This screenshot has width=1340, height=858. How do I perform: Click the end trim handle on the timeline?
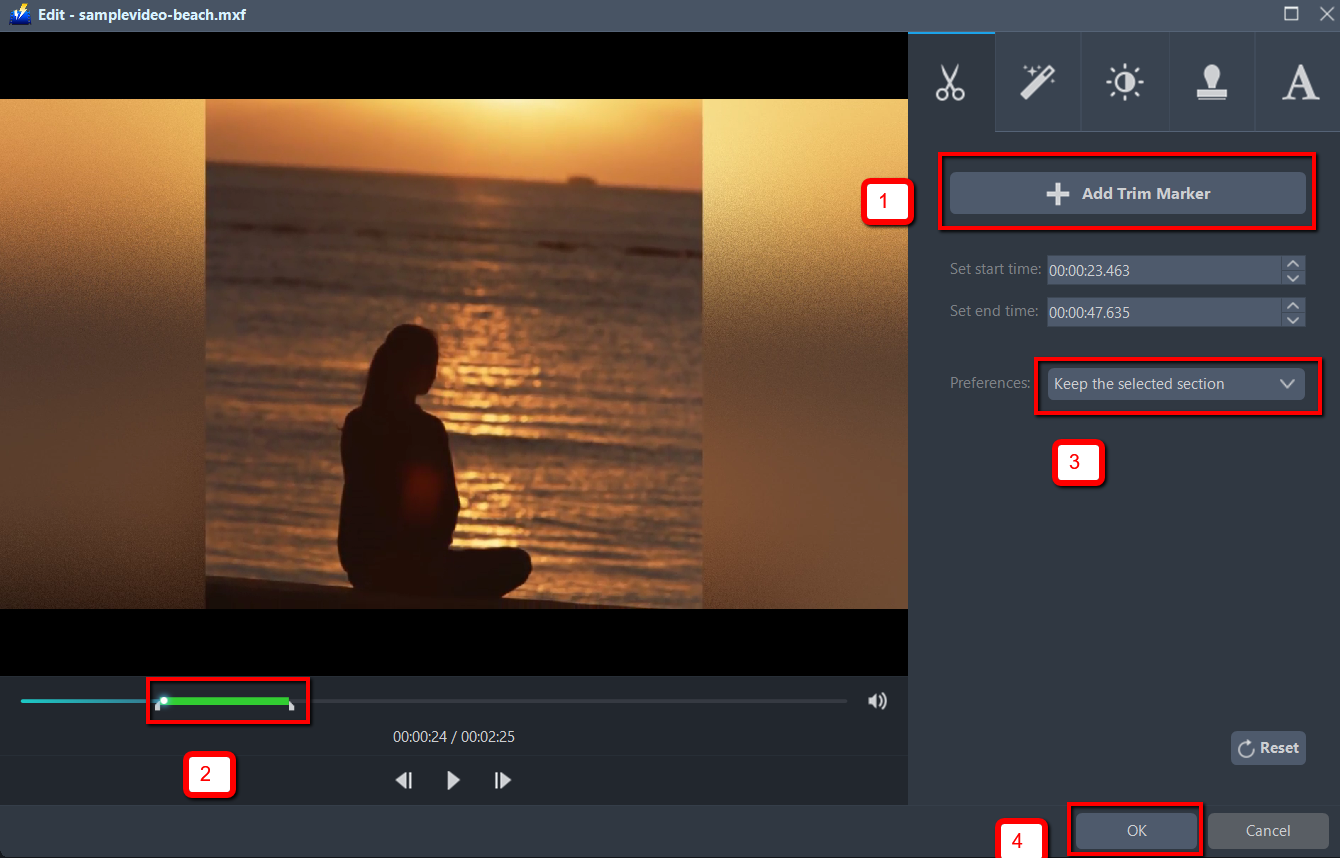[290, 701]
